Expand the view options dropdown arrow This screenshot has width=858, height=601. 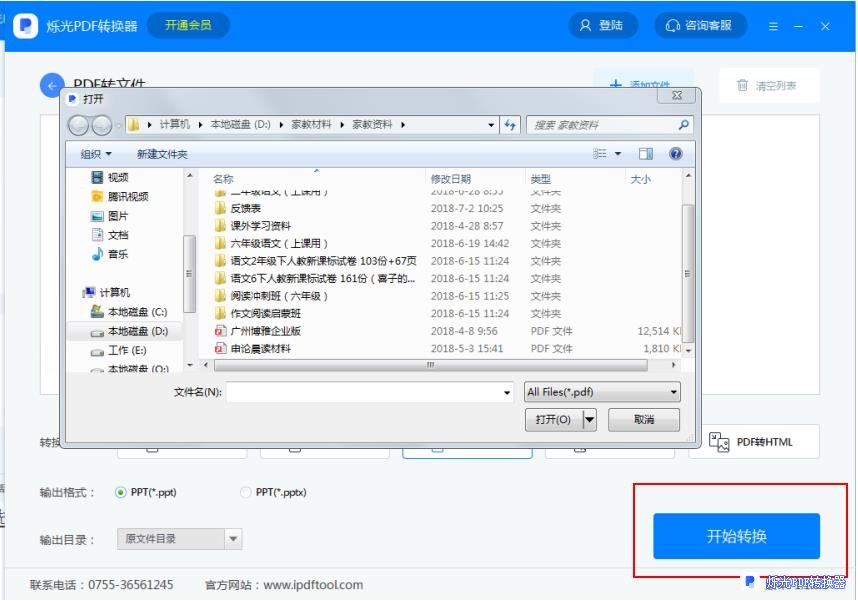(618, 154)
